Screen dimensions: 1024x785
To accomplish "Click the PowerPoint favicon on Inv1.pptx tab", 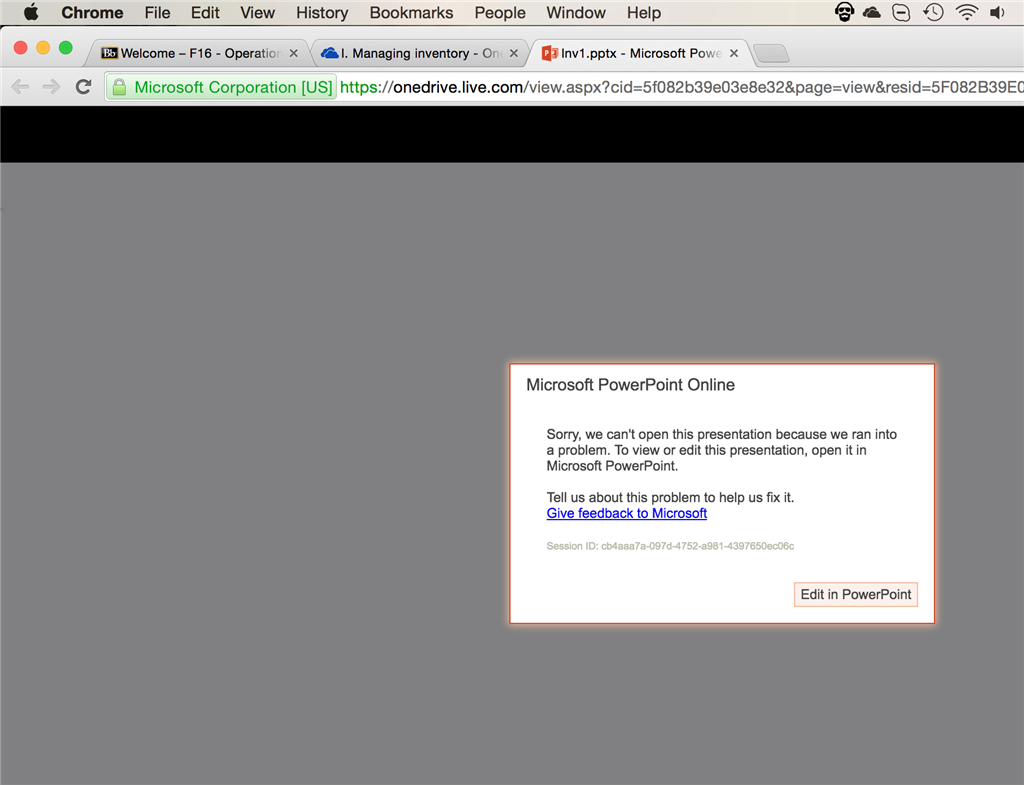I will [549, 53].
